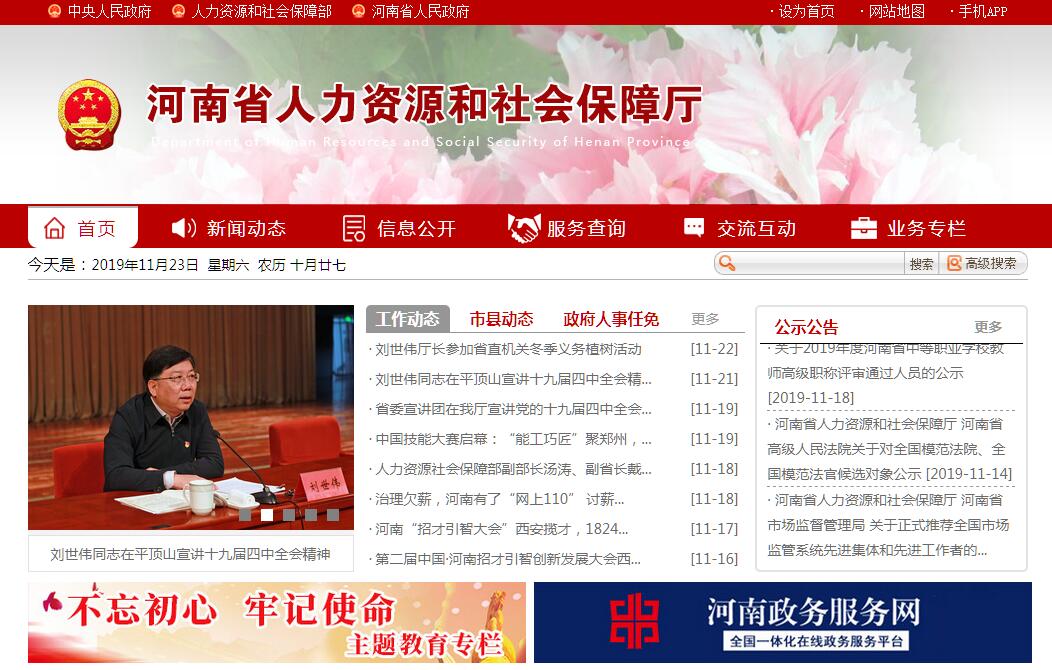Open 网站地图 link

tap(896, 11)
